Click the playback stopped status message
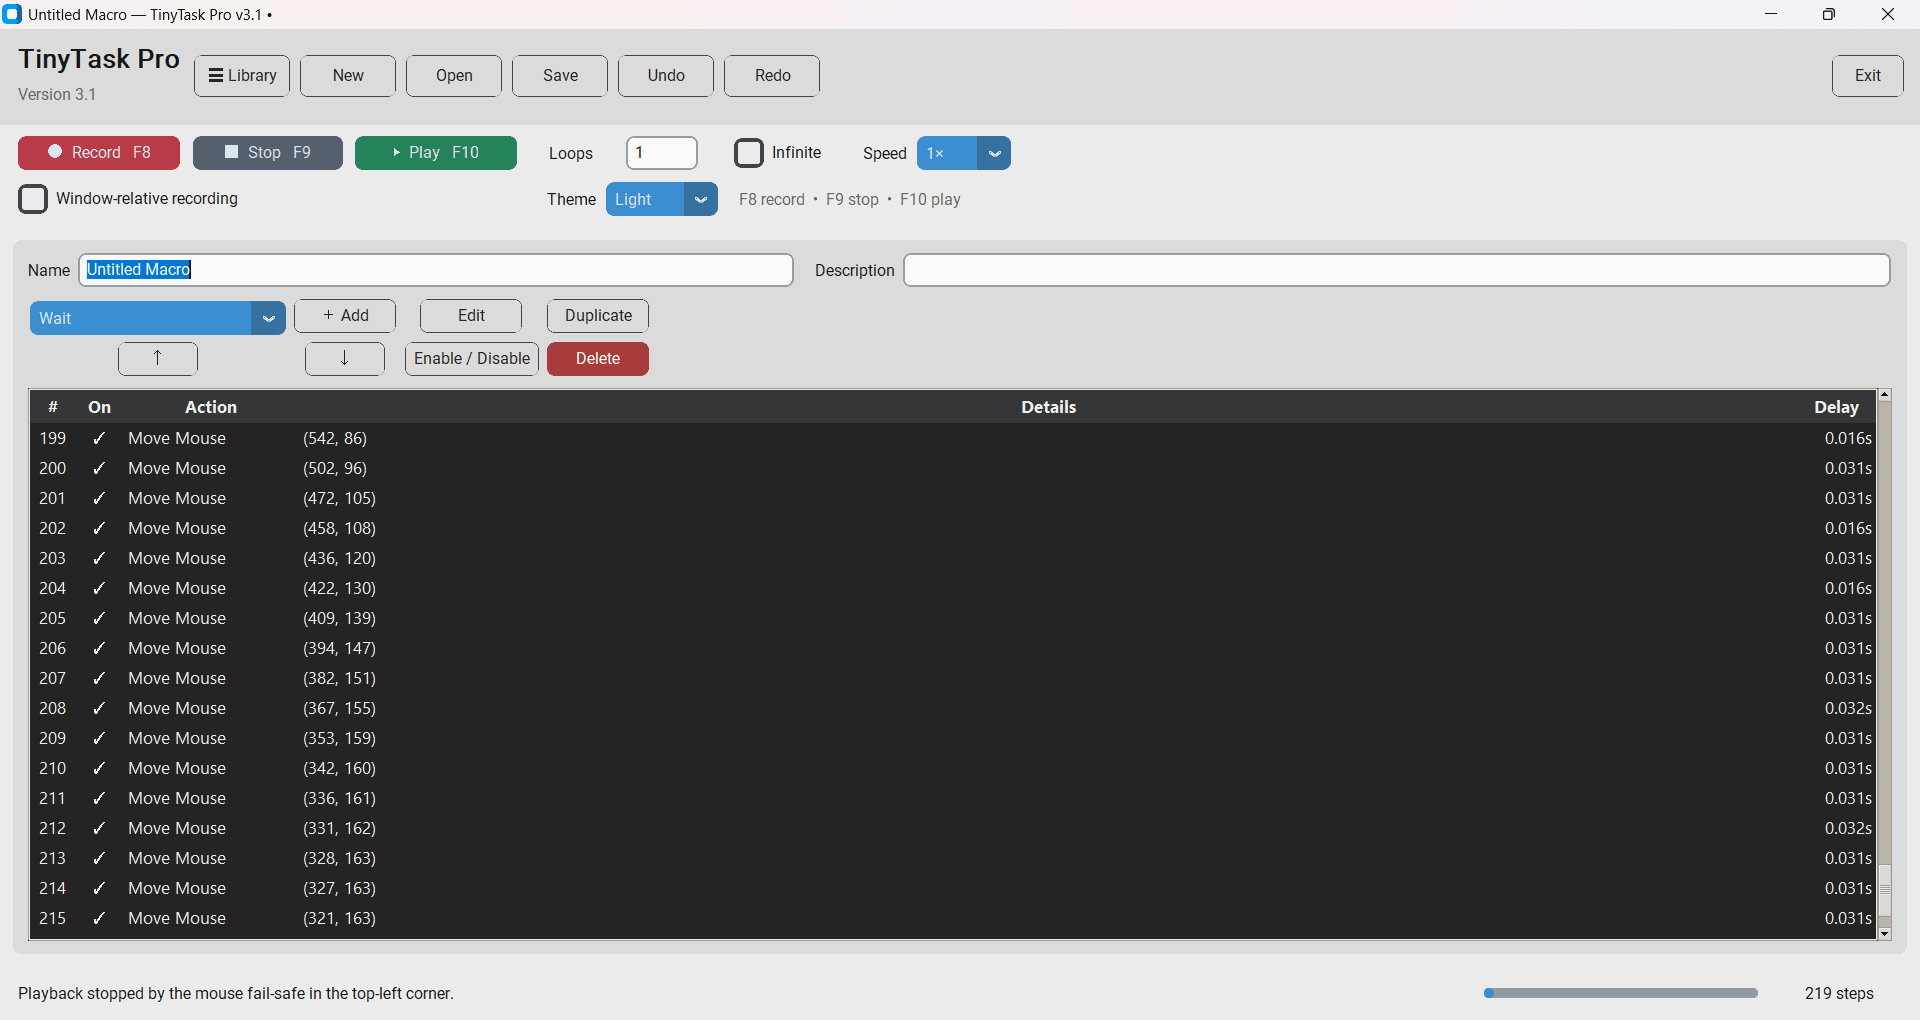The image size is (1920, 1020). [x=236, y=993]
